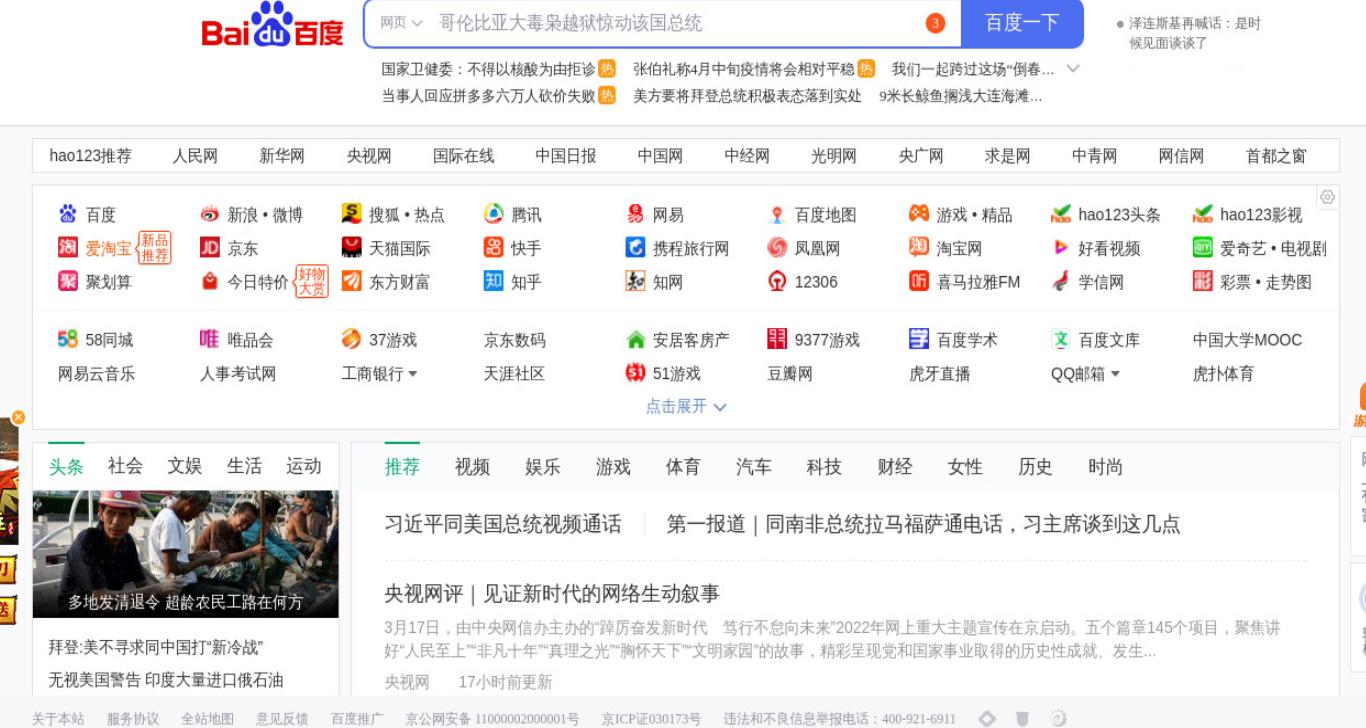Open site grid settings gear
Screen dimensions: 1366x728
[1328, 197]
